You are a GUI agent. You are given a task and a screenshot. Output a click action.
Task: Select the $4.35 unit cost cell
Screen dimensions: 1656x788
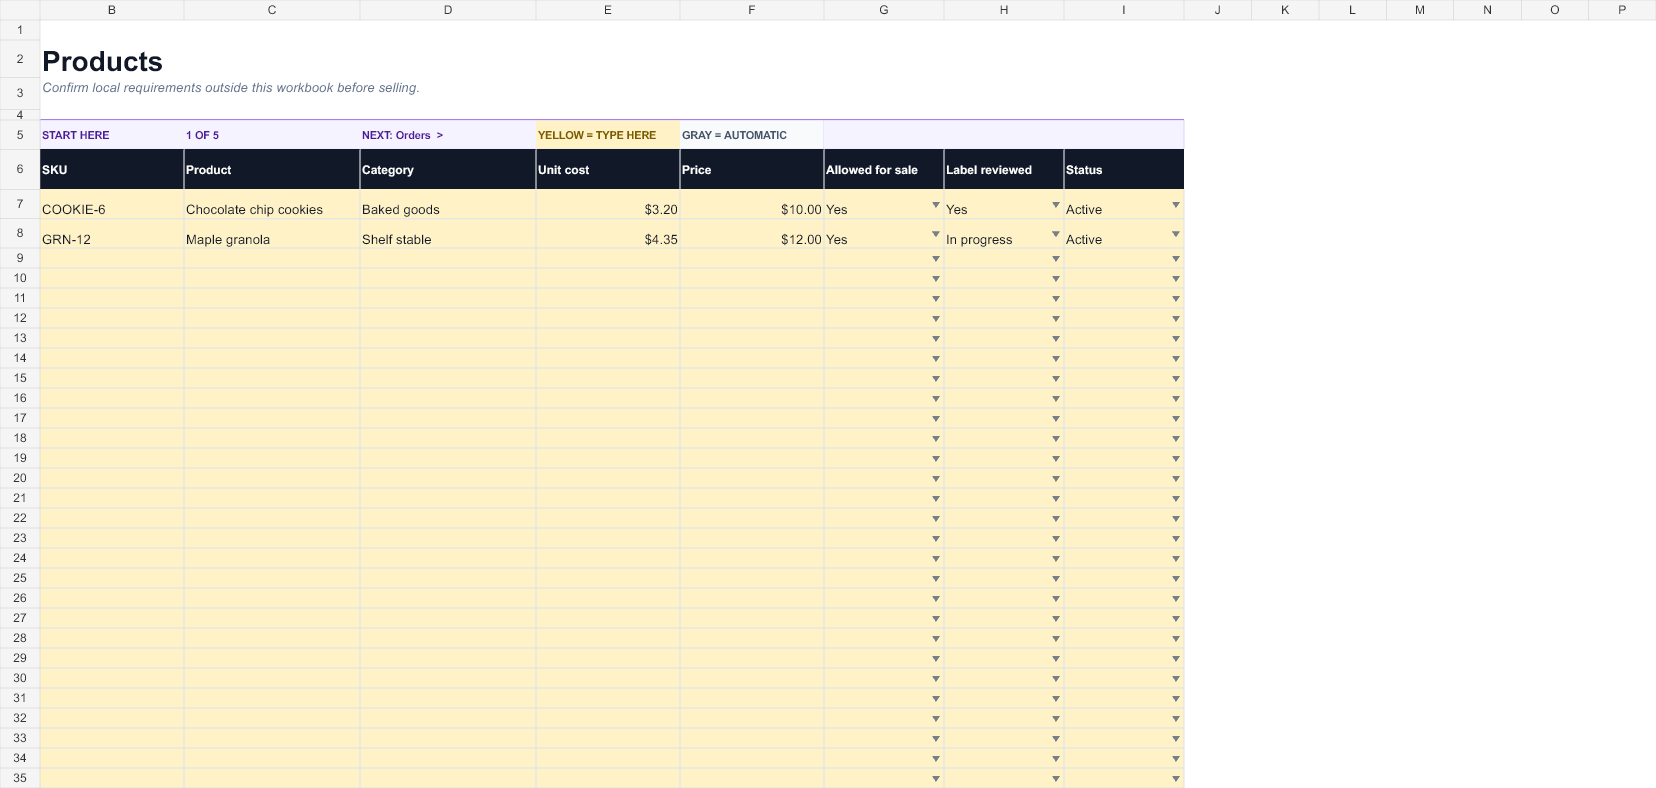(608, 234)
